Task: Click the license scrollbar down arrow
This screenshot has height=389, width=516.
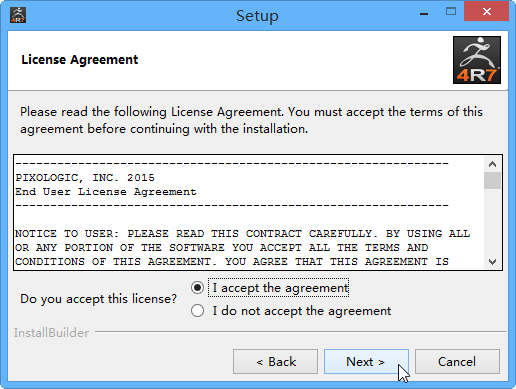Action: (492, 262)
